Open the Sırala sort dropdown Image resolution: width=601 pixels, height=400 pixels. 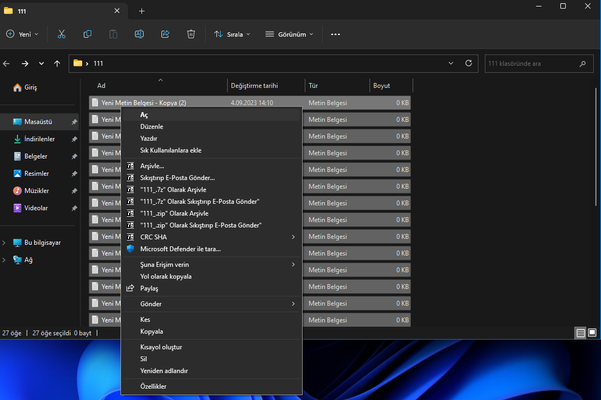point(232,34)
